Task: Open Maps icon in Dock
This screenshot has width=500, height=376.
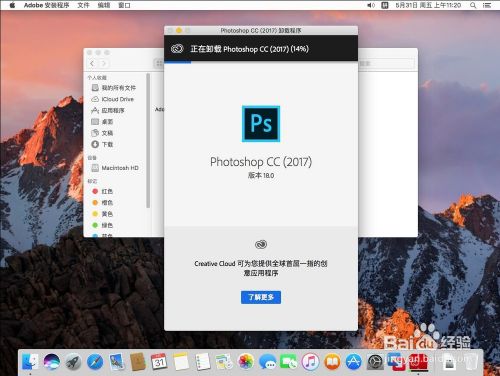Action: point(224,362)
